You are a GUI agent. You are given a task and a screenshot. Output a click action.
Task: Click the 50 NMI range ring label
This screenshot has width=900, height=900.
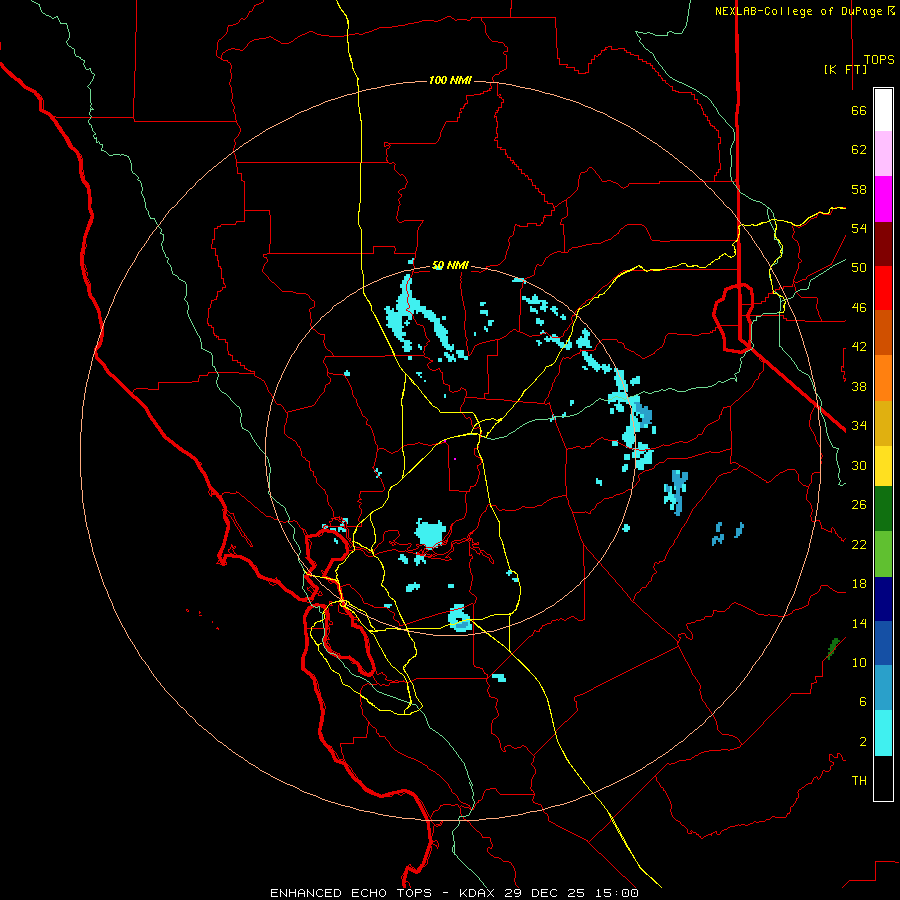click(450, 265)
